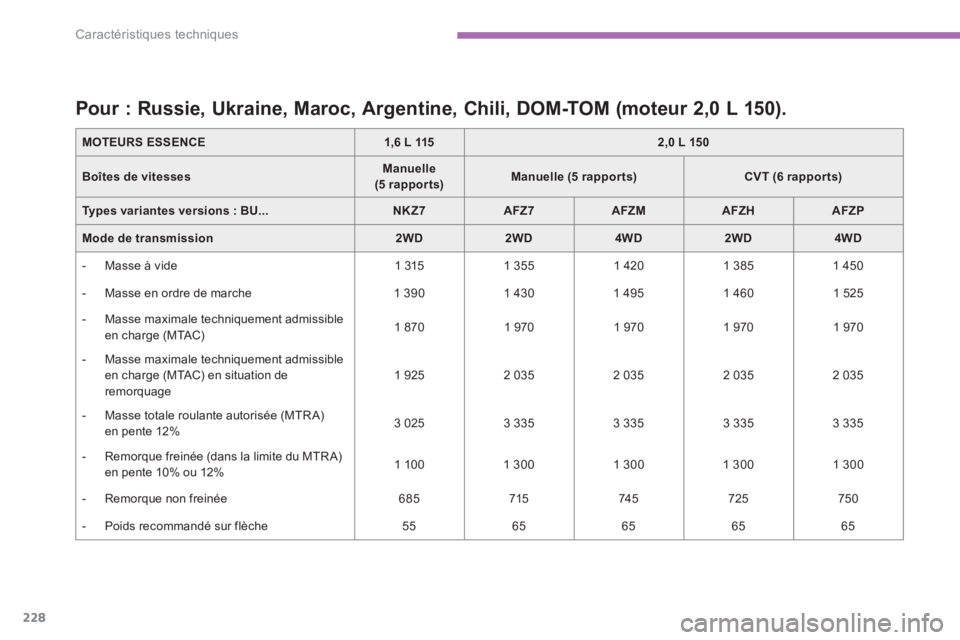
Task: Click the 'CVT (6 rapports)' cell
Action: coord(793,176)
